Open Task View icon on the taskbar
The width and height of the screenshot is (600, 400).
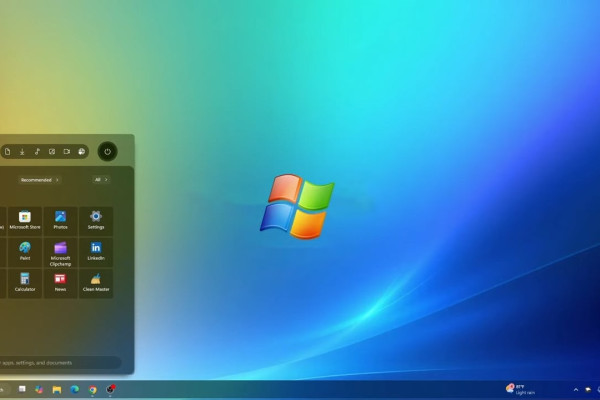coord(22,389)
